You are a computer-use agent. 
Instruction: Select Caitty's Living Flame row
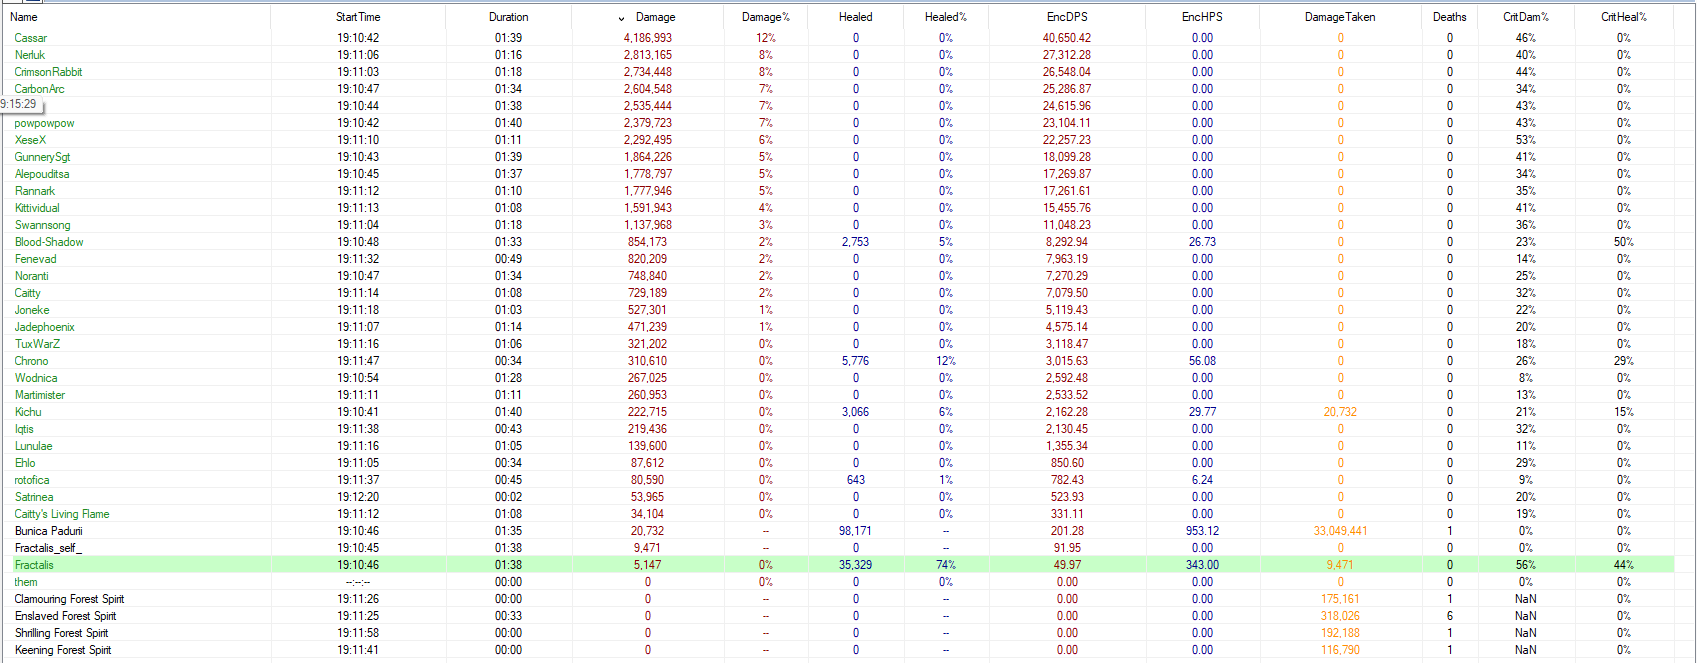(62, 514)
